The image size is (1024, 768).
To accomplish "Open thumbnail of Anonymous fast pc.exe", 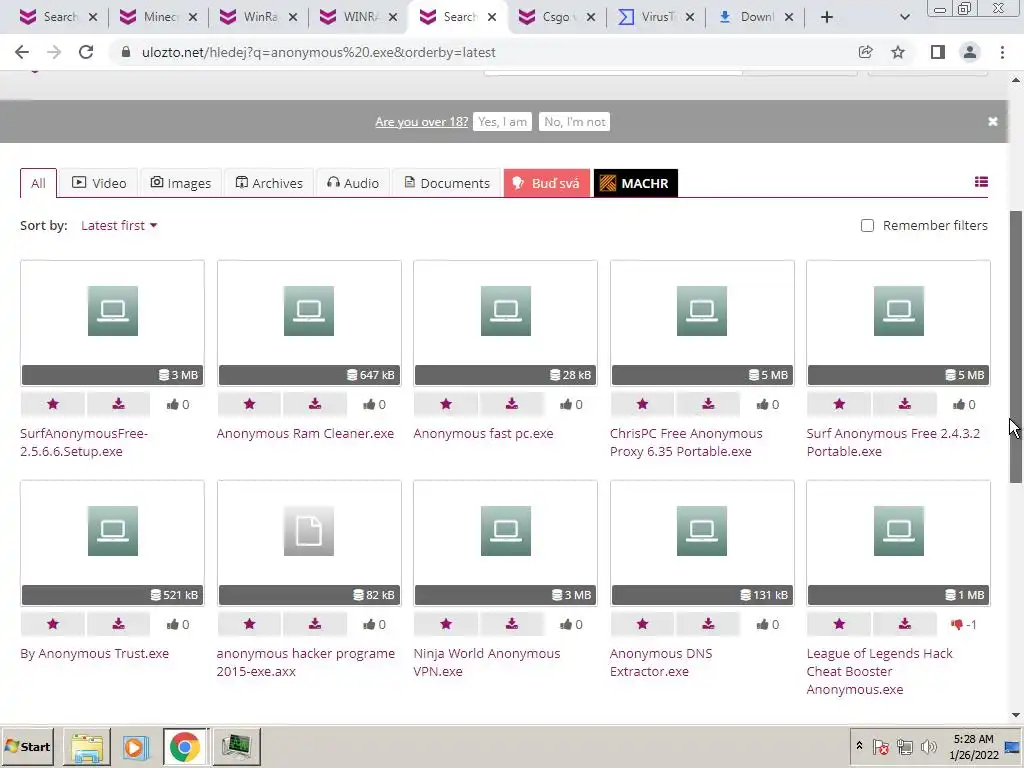I will (x=505, y=323).
